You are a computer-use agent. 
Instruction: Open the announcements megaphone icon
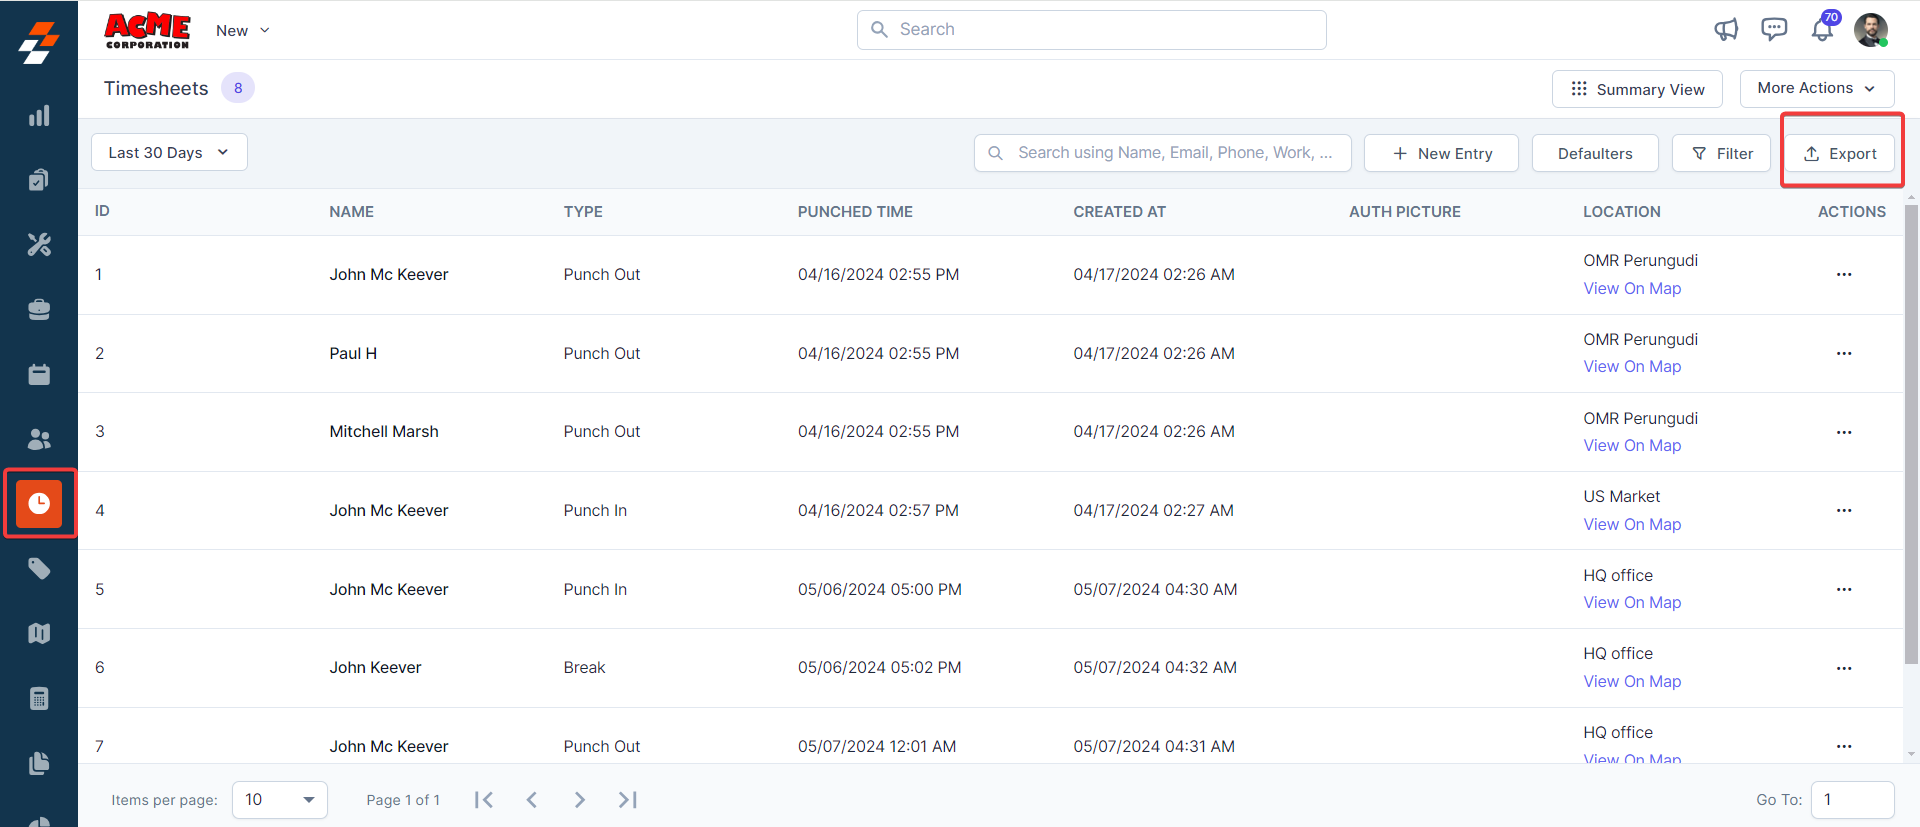click(x=1726, y=30)
